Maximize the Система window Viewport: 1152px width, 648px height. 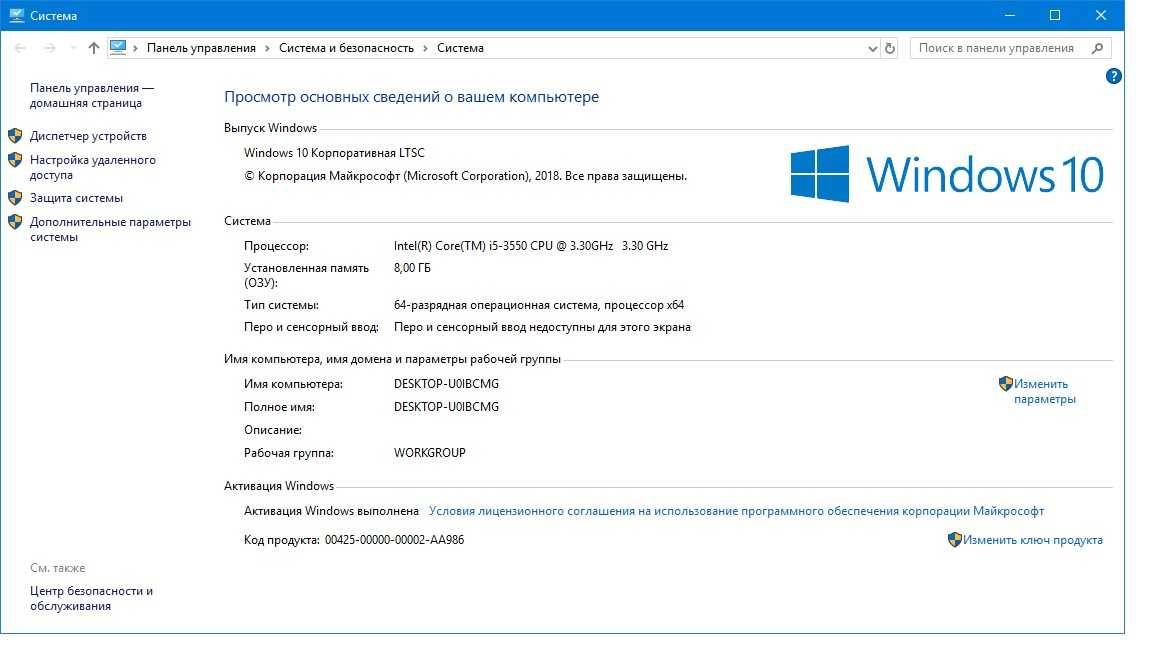point(1055,15)
